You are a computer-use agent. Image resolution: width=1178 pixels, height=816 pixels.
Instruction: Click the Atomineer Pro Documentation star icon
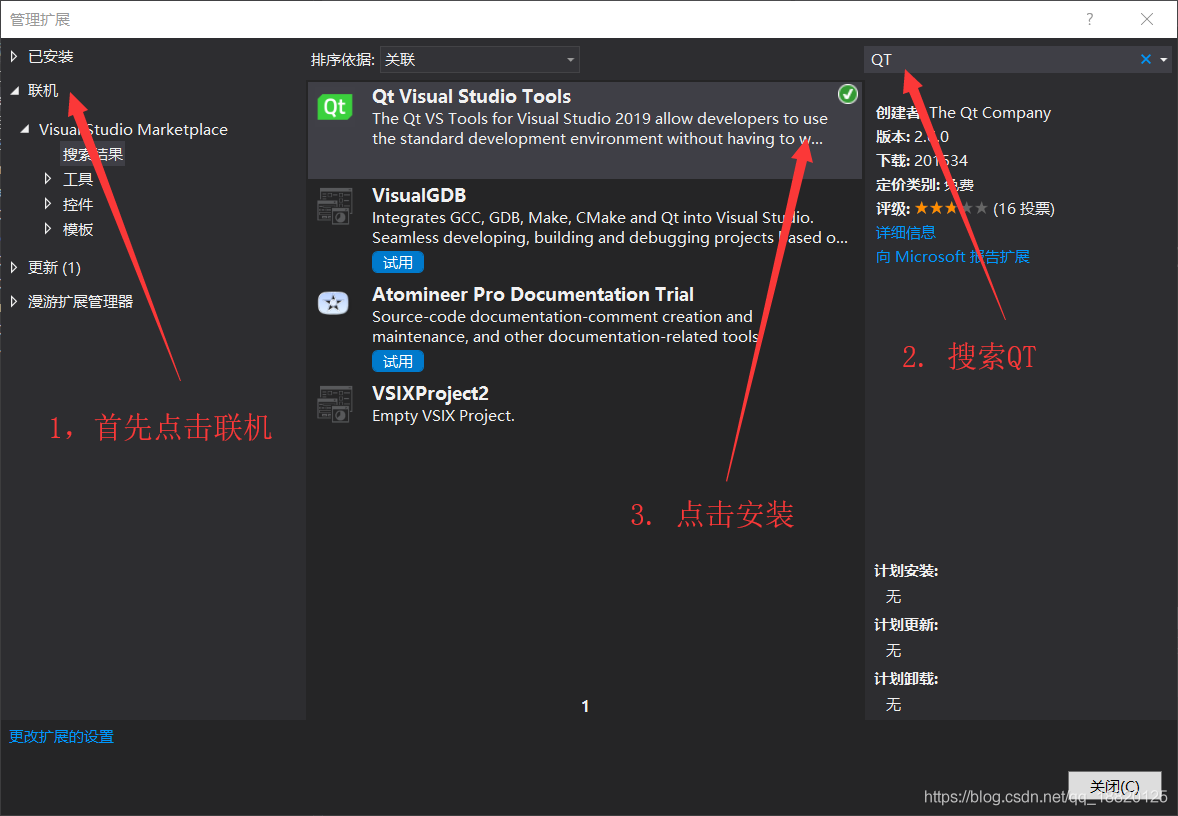(334, 303)
